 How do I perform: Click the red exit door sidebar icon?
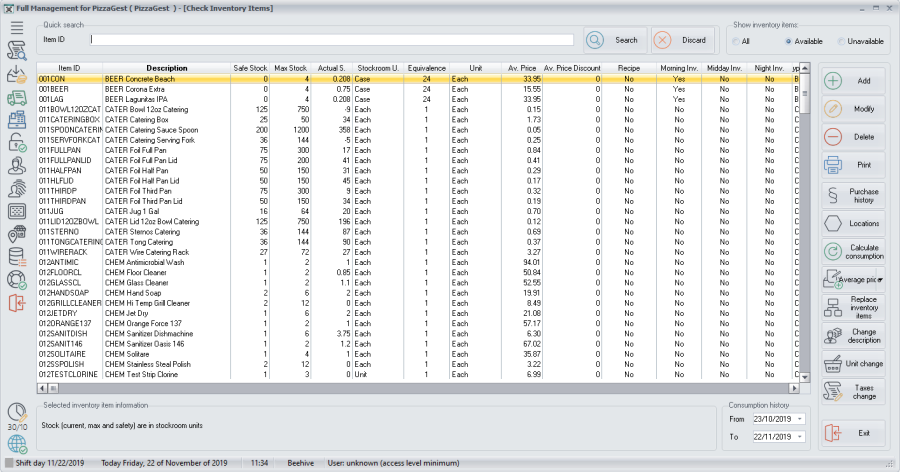point(16,302)
